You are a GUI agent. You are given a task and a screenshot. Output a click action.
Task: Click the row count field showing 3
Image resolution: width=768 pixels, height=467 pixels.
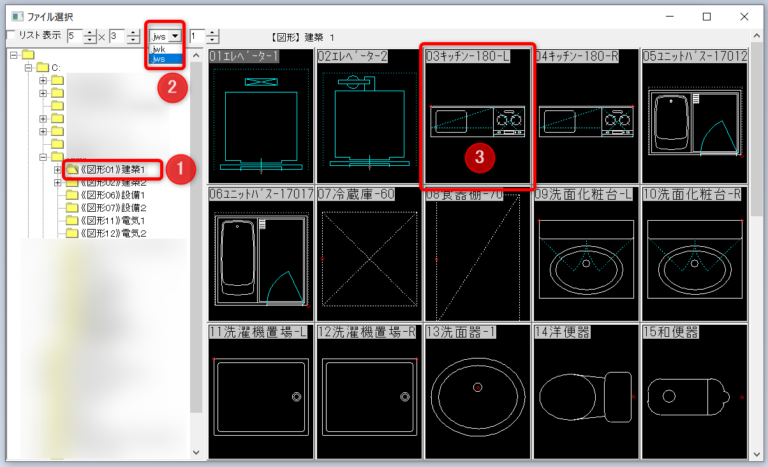point(118,36)
